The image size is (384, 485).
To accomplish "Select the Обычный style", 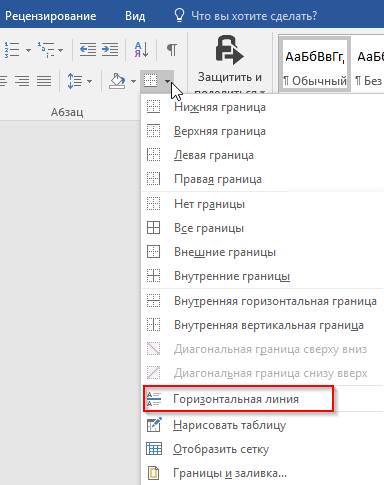I will click(315, 65).
